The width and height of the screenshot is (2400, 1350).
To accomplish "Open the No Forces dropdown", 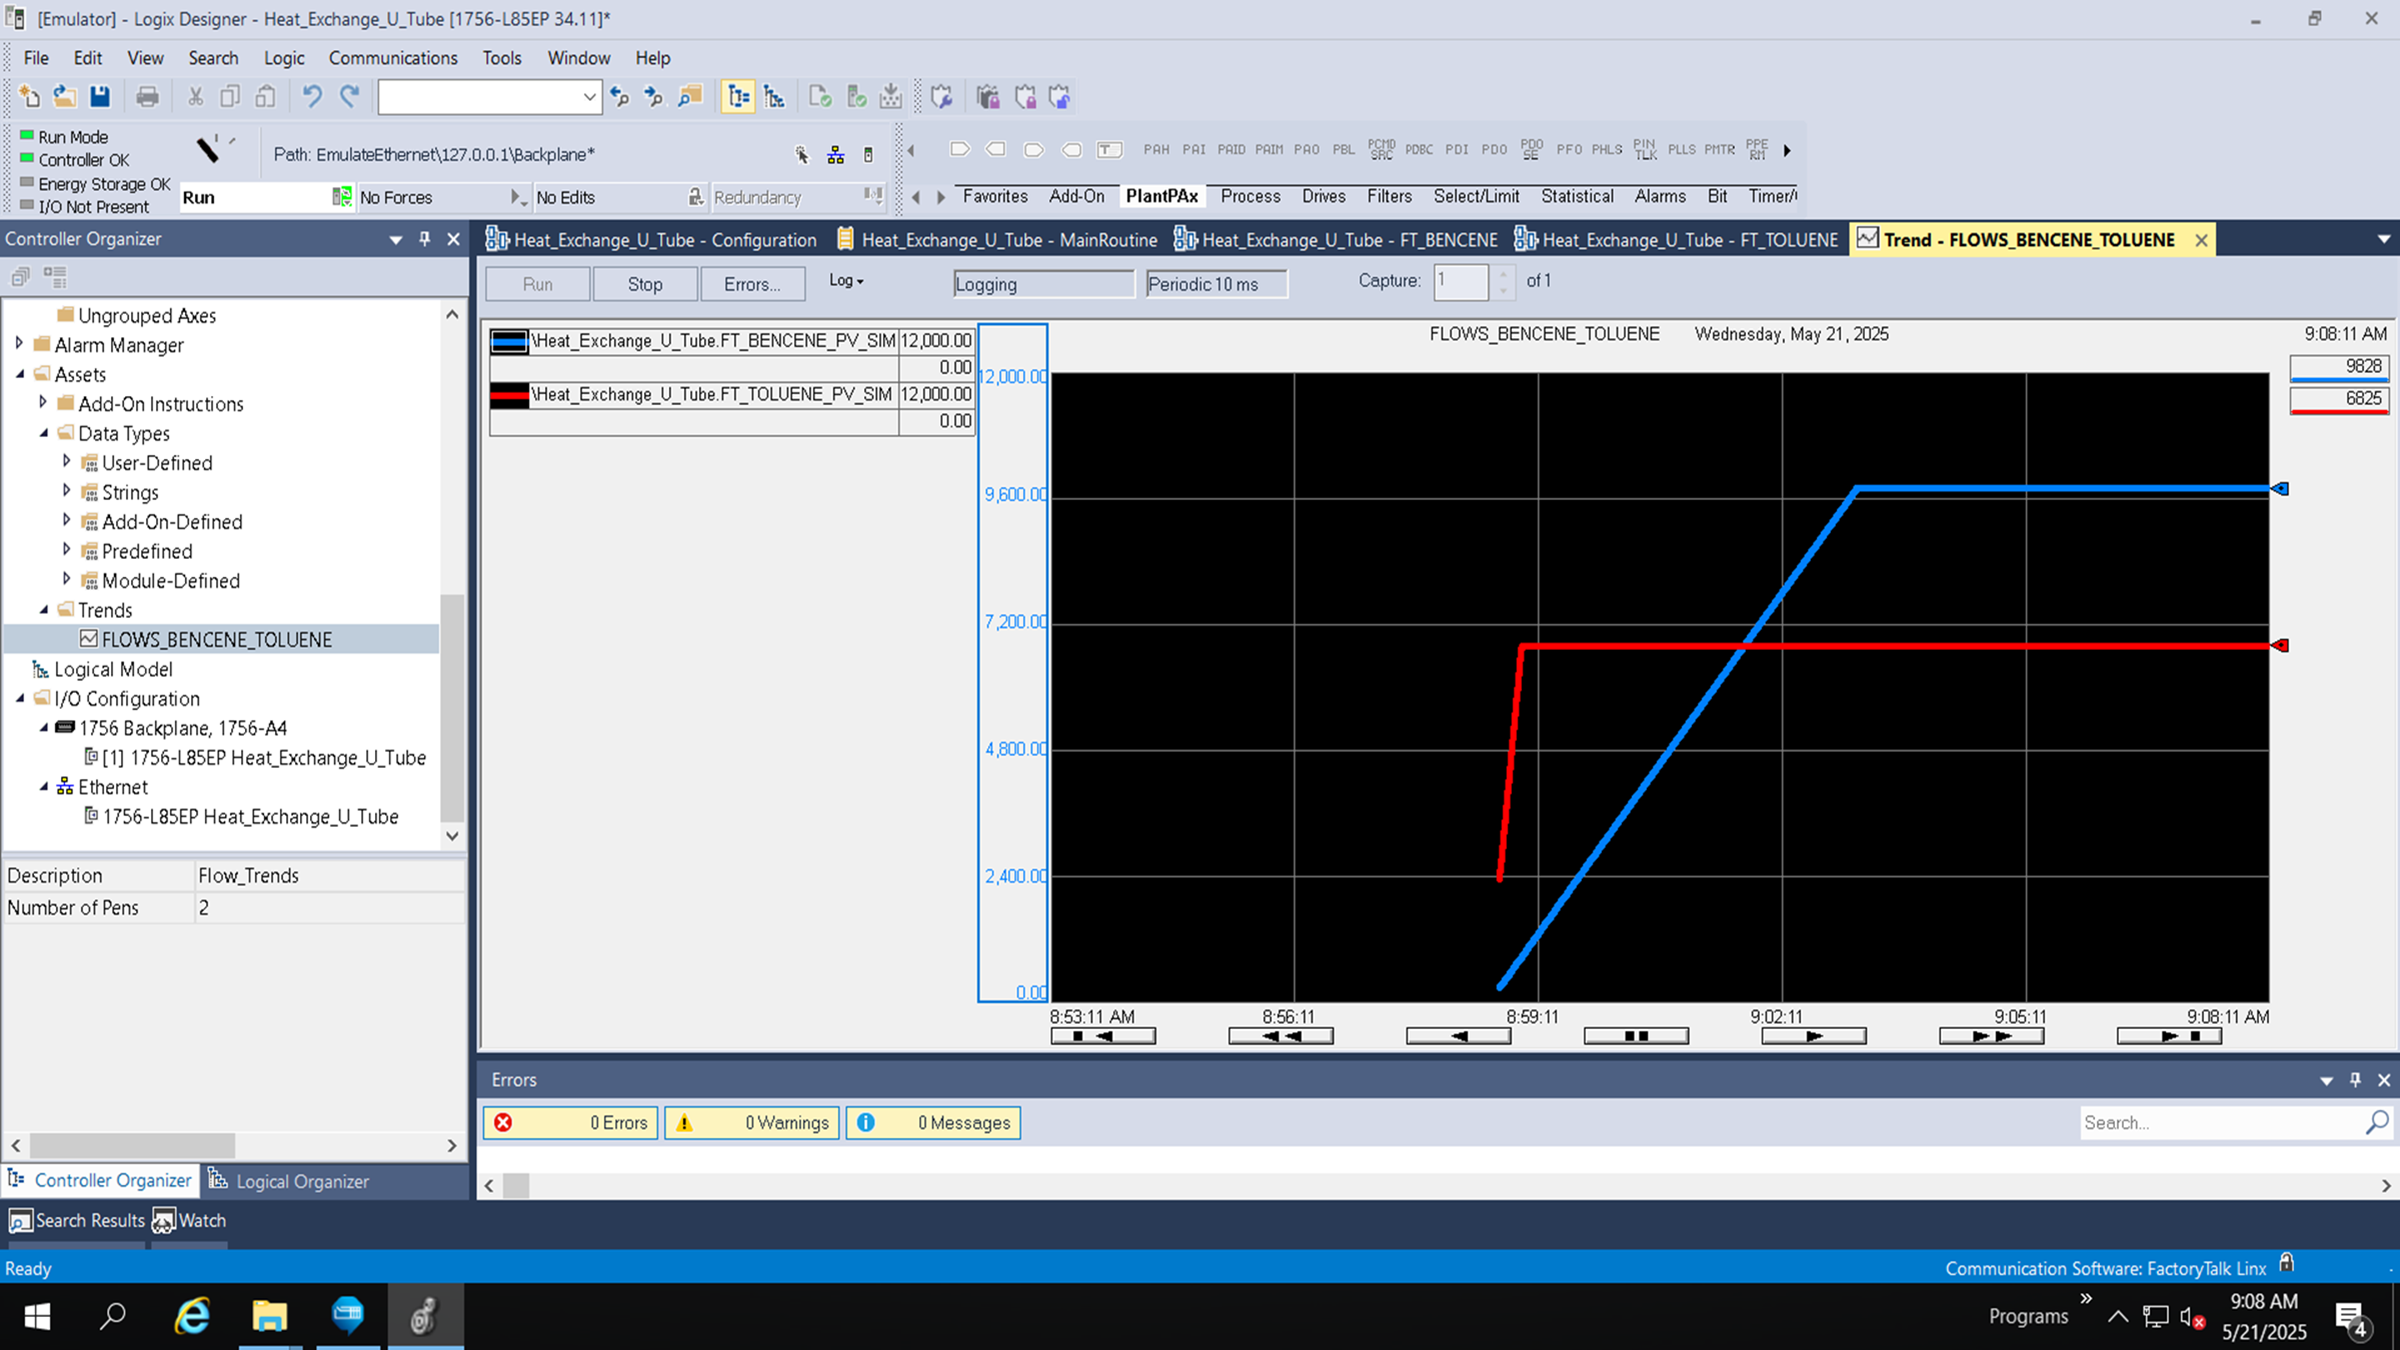I will coord(517,197).
